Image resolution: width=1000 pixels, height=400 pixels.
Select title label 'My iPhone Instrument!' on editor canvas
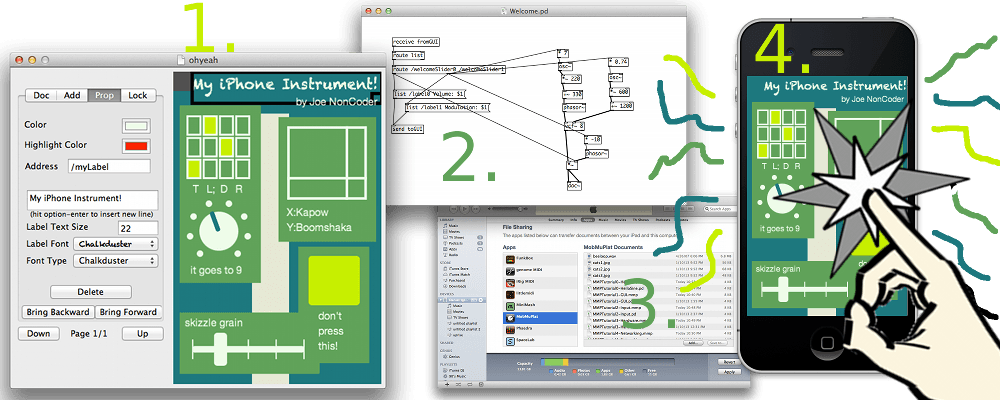pos(286,87)
